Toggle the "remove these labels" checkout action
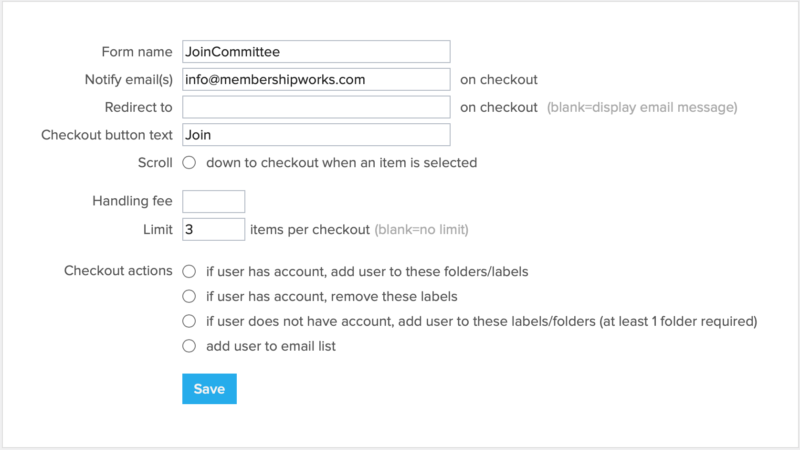 pyautogui.click(x=189, y=296)
